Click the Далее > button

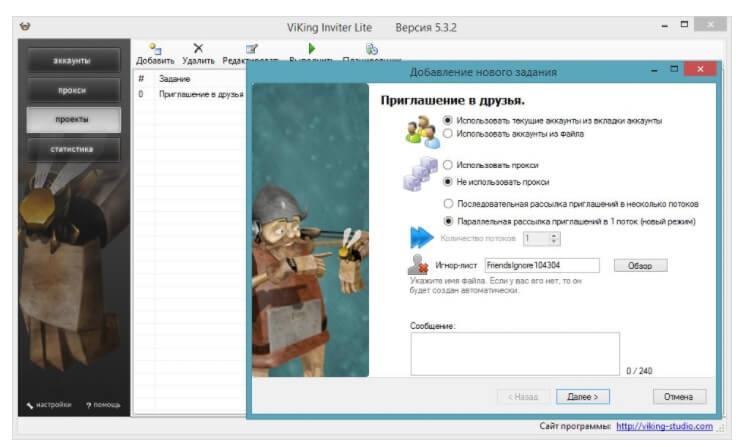coord(583,397)
